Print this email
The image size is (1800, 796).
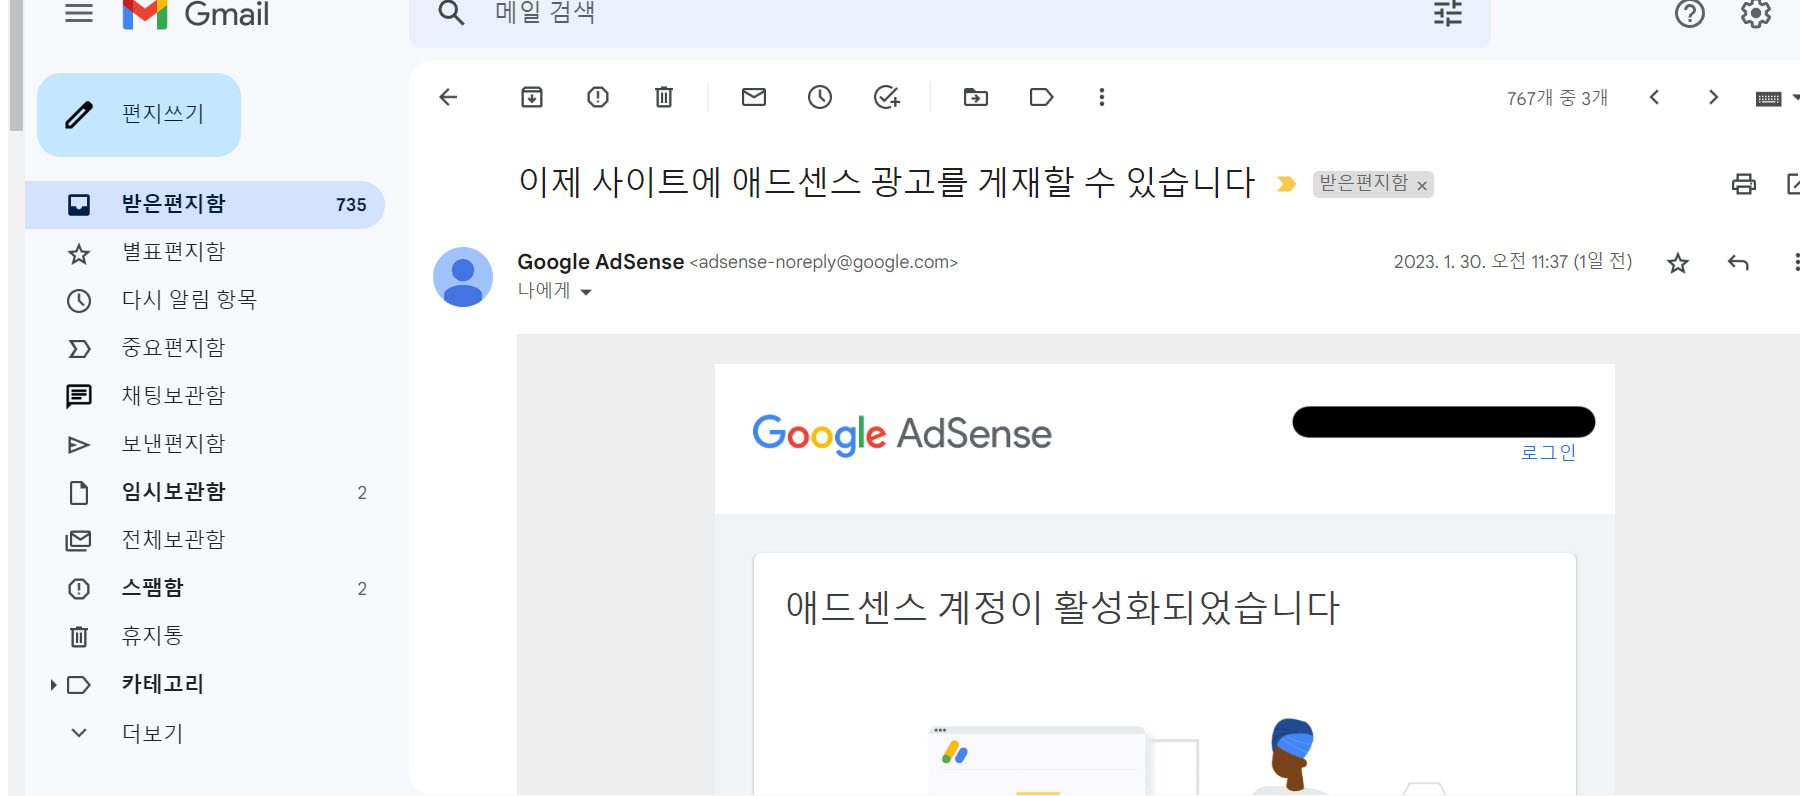[1744, 184]
